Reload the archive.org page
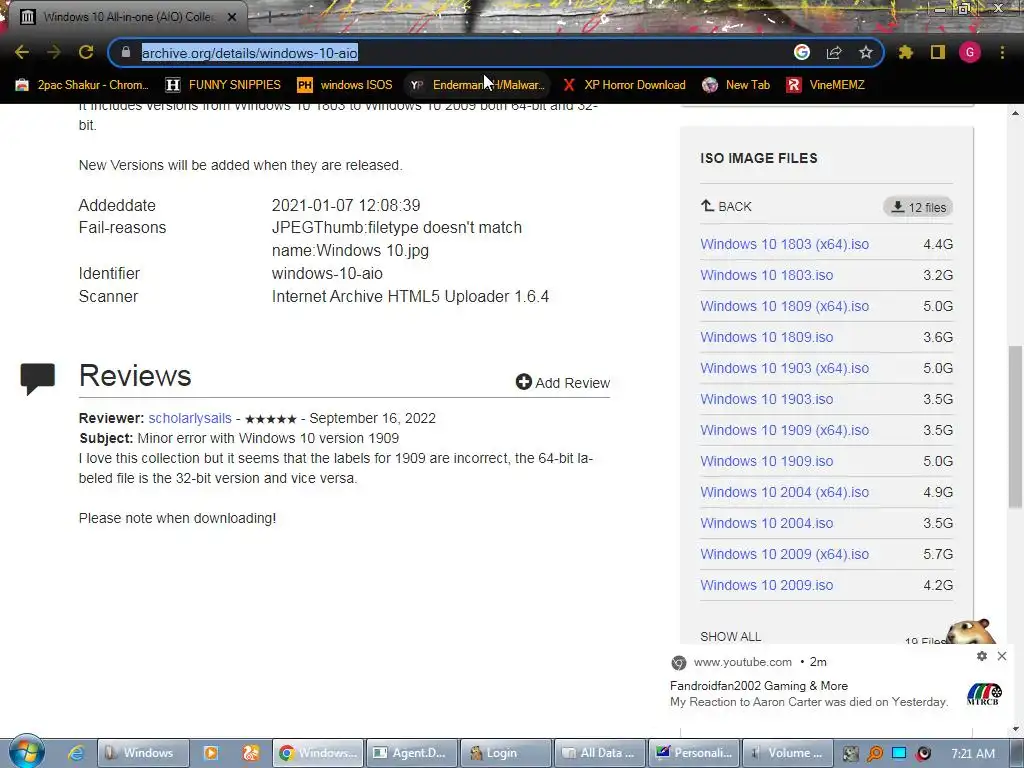The image size is (1024, 768). point(86,52)
